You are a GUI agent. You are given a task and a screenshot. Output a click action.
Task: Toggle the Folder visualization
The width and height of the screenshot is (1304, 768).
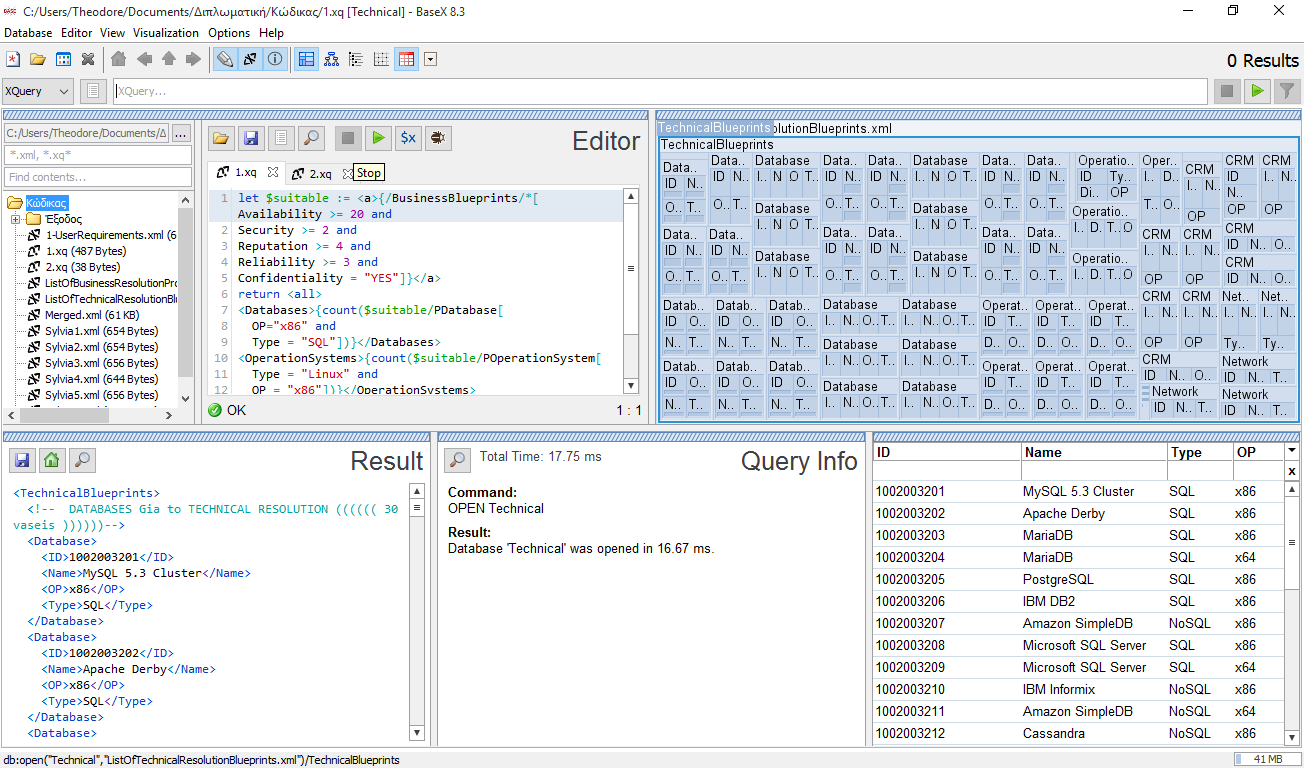pos(356,60)
